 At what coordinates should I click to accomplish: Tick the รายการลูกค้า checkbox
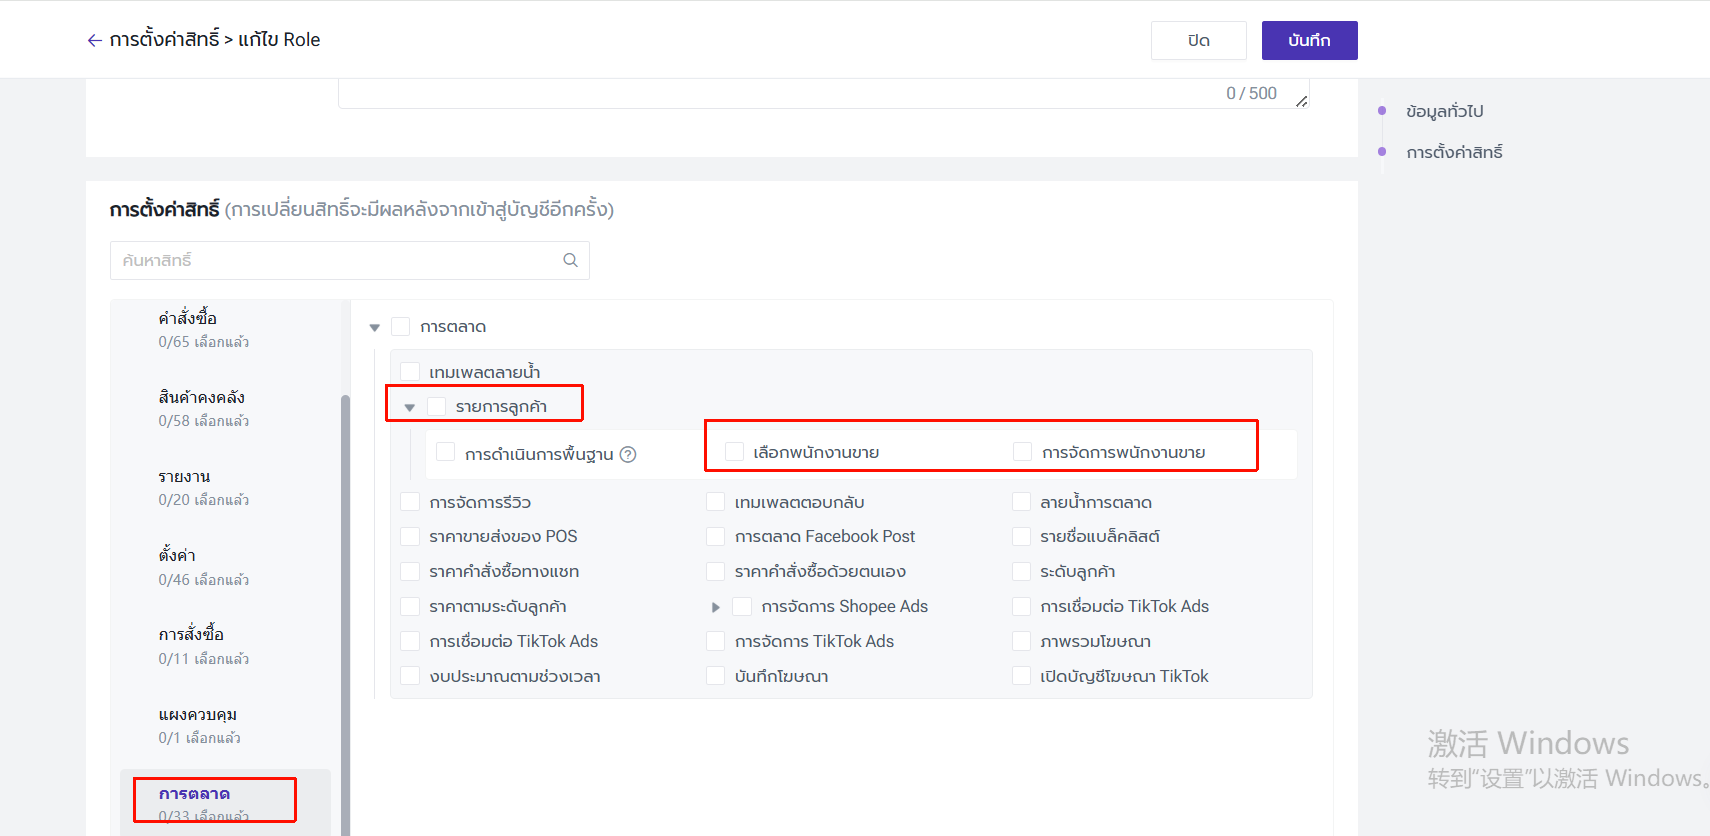[437, 406]
